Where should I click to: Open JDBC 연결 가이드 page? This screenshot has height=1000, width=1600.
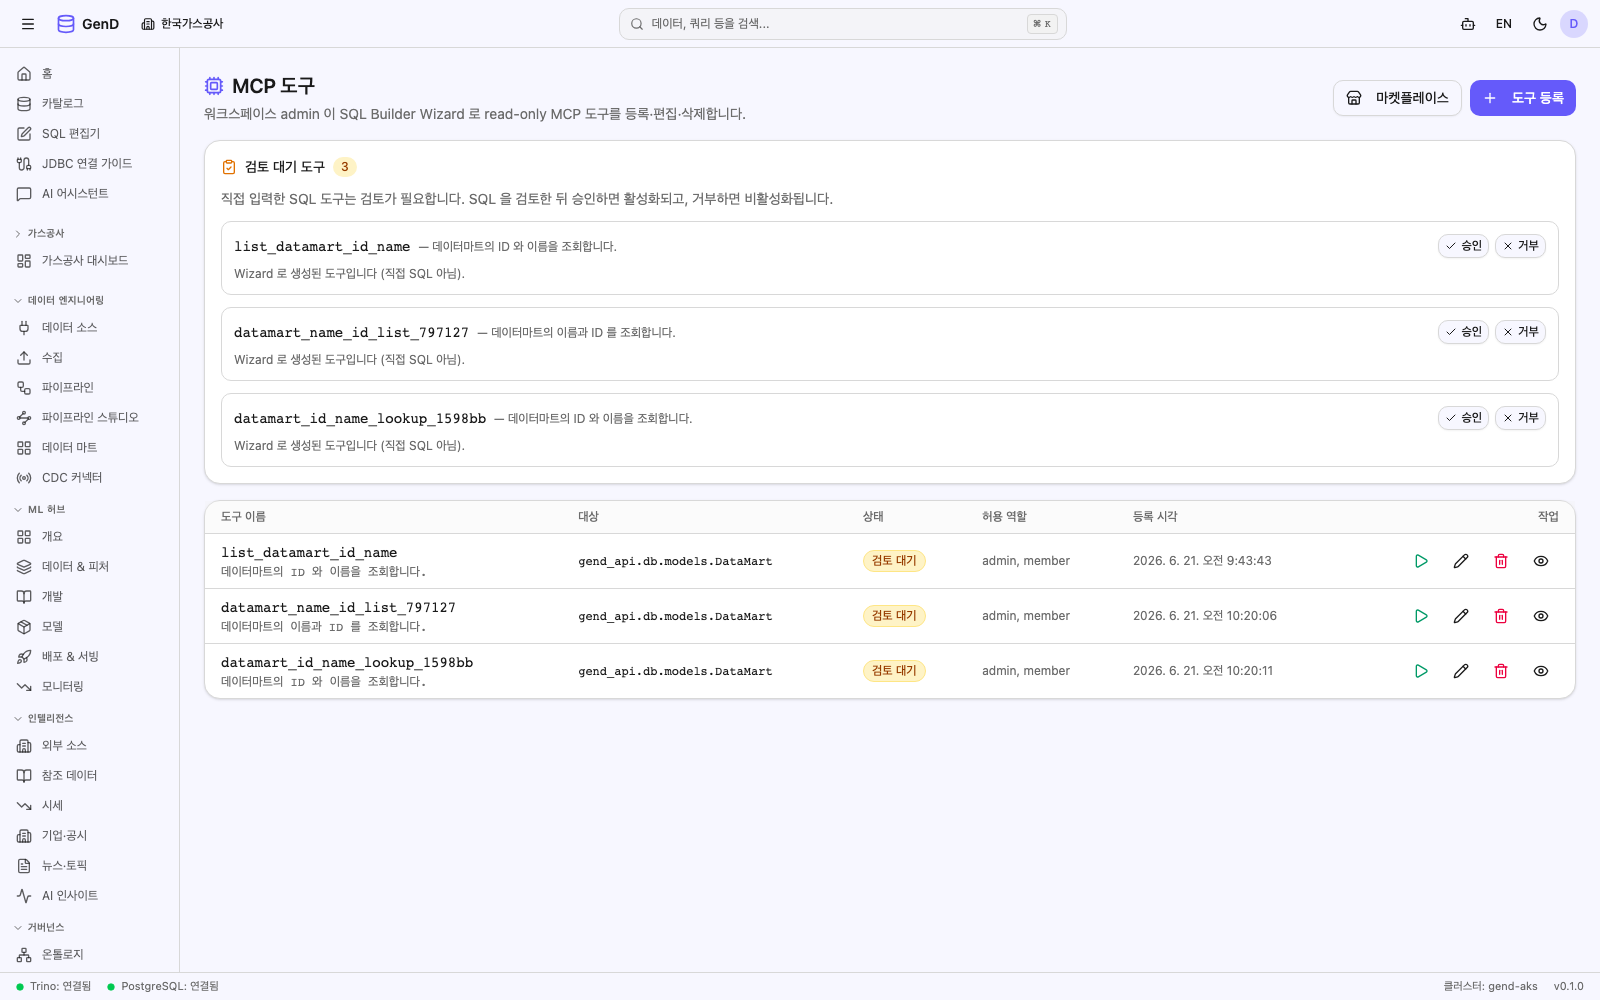pyautogui.click(x=89, y=164)
